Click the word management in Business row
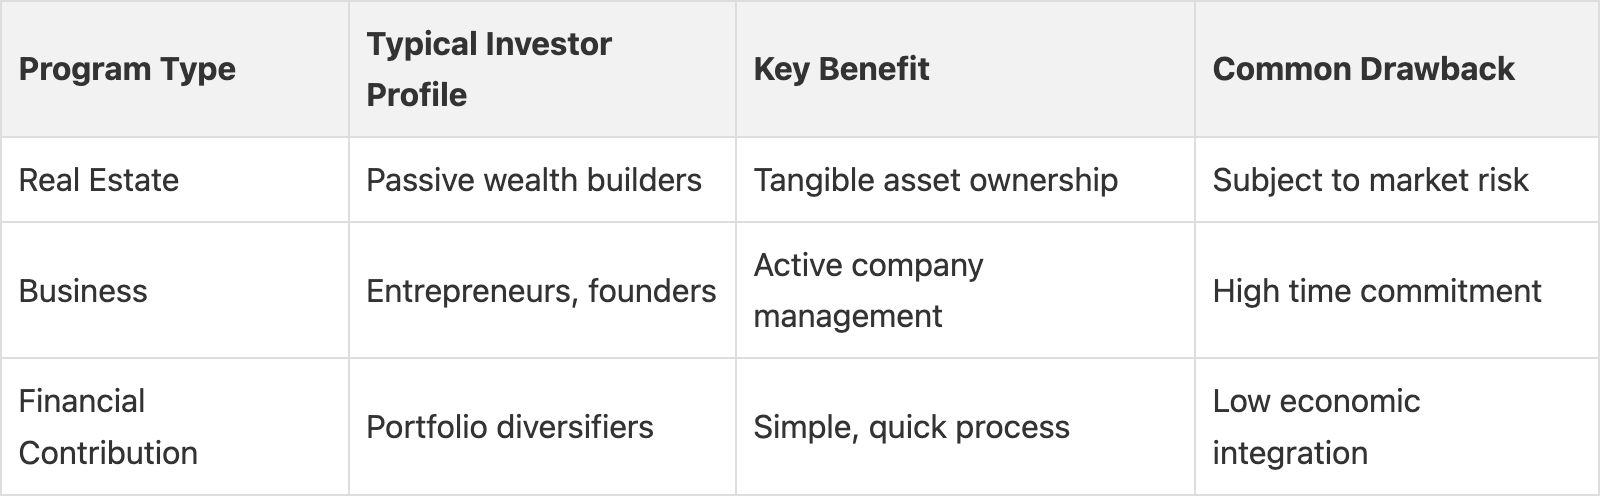 click(x=848, y=316)
